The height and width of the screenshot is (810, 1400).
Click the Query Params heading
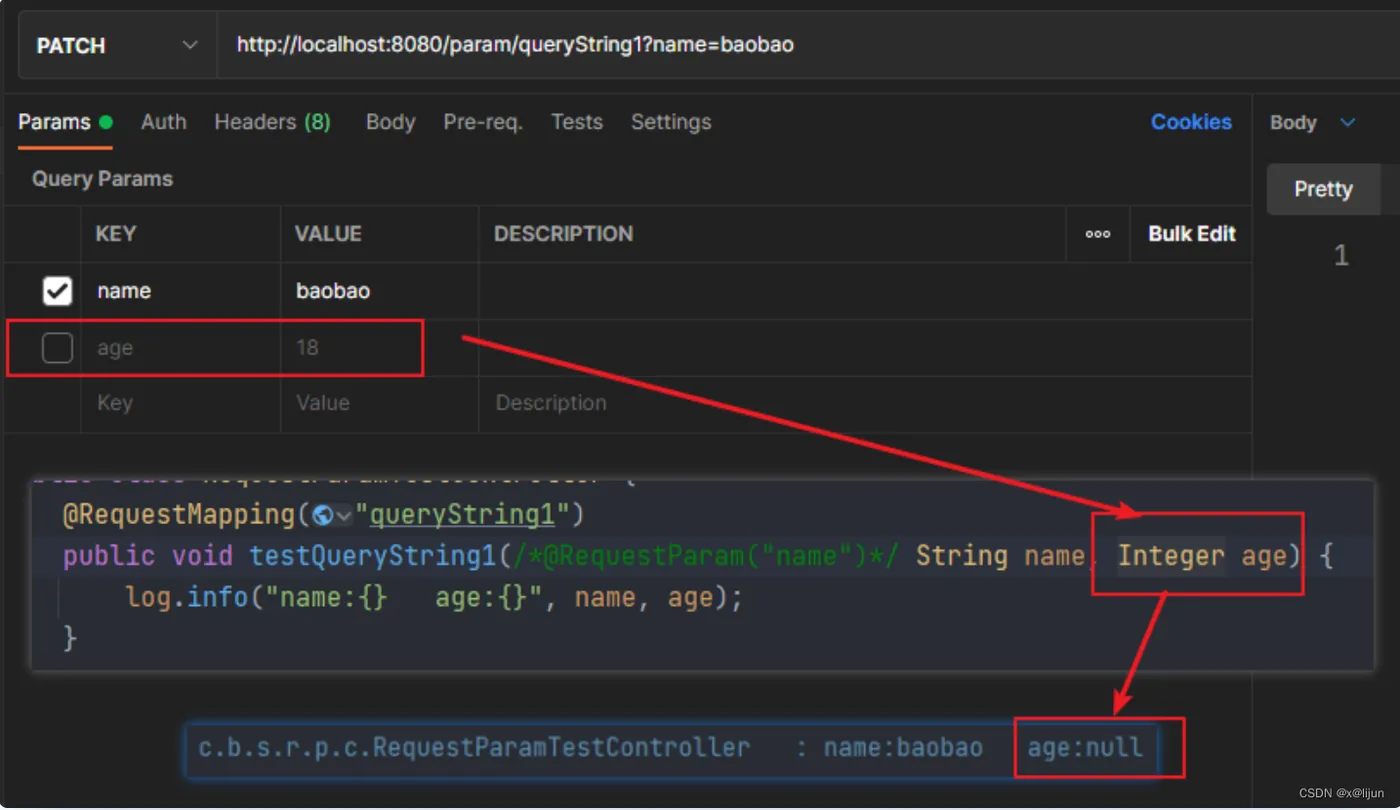coord(102,179)
